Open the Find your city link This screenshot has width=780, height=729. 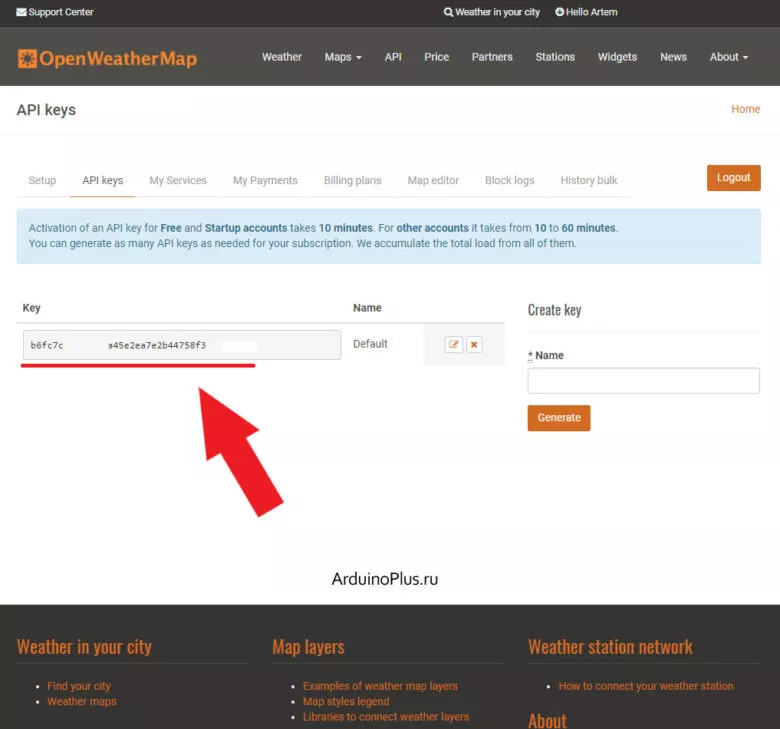click(79, 686)
